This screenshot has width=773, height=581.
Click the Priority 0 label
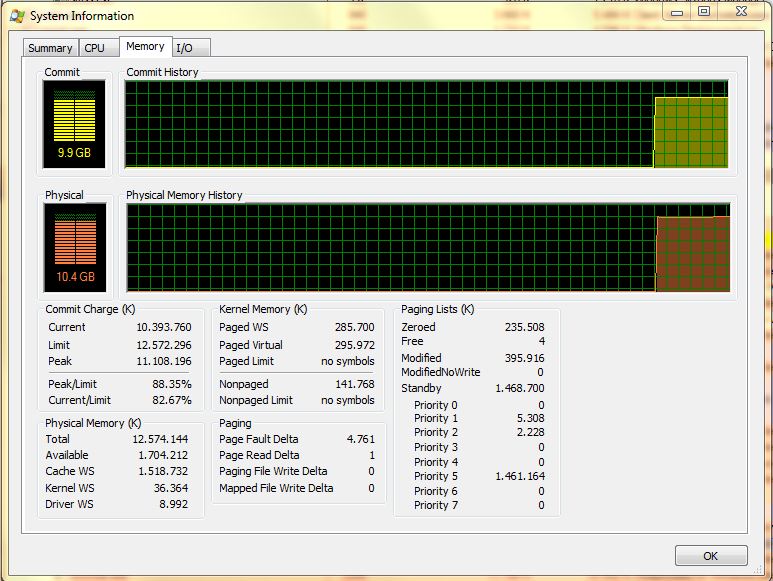tap(436, 405)
